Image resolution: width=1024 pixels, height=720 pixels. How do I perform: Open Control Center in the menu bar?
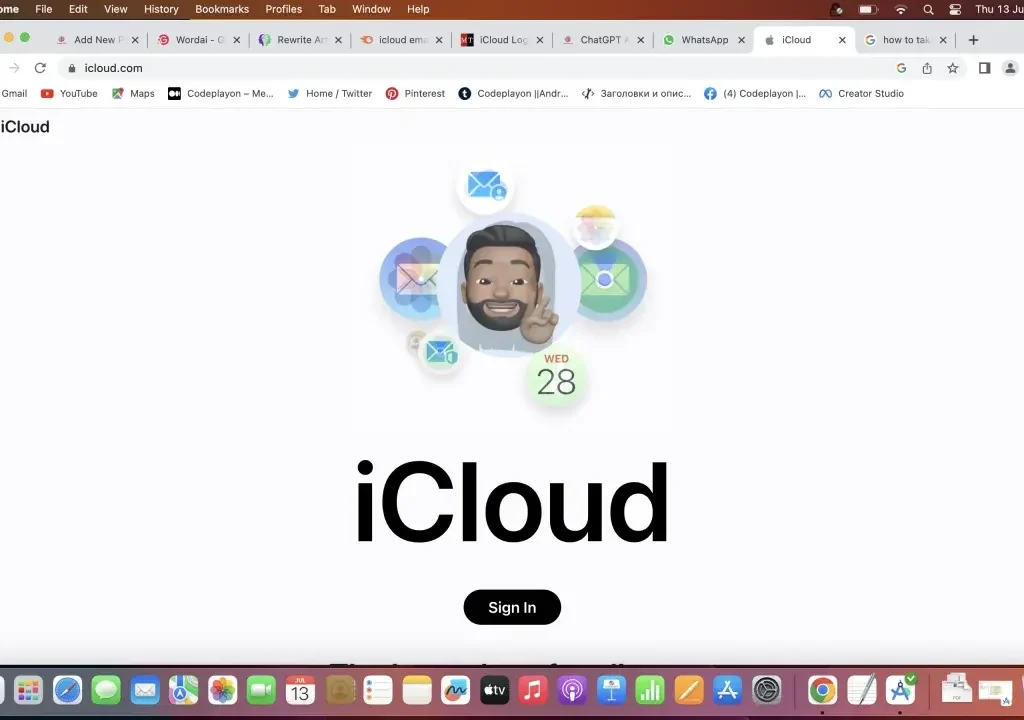(x=955, y=9)
